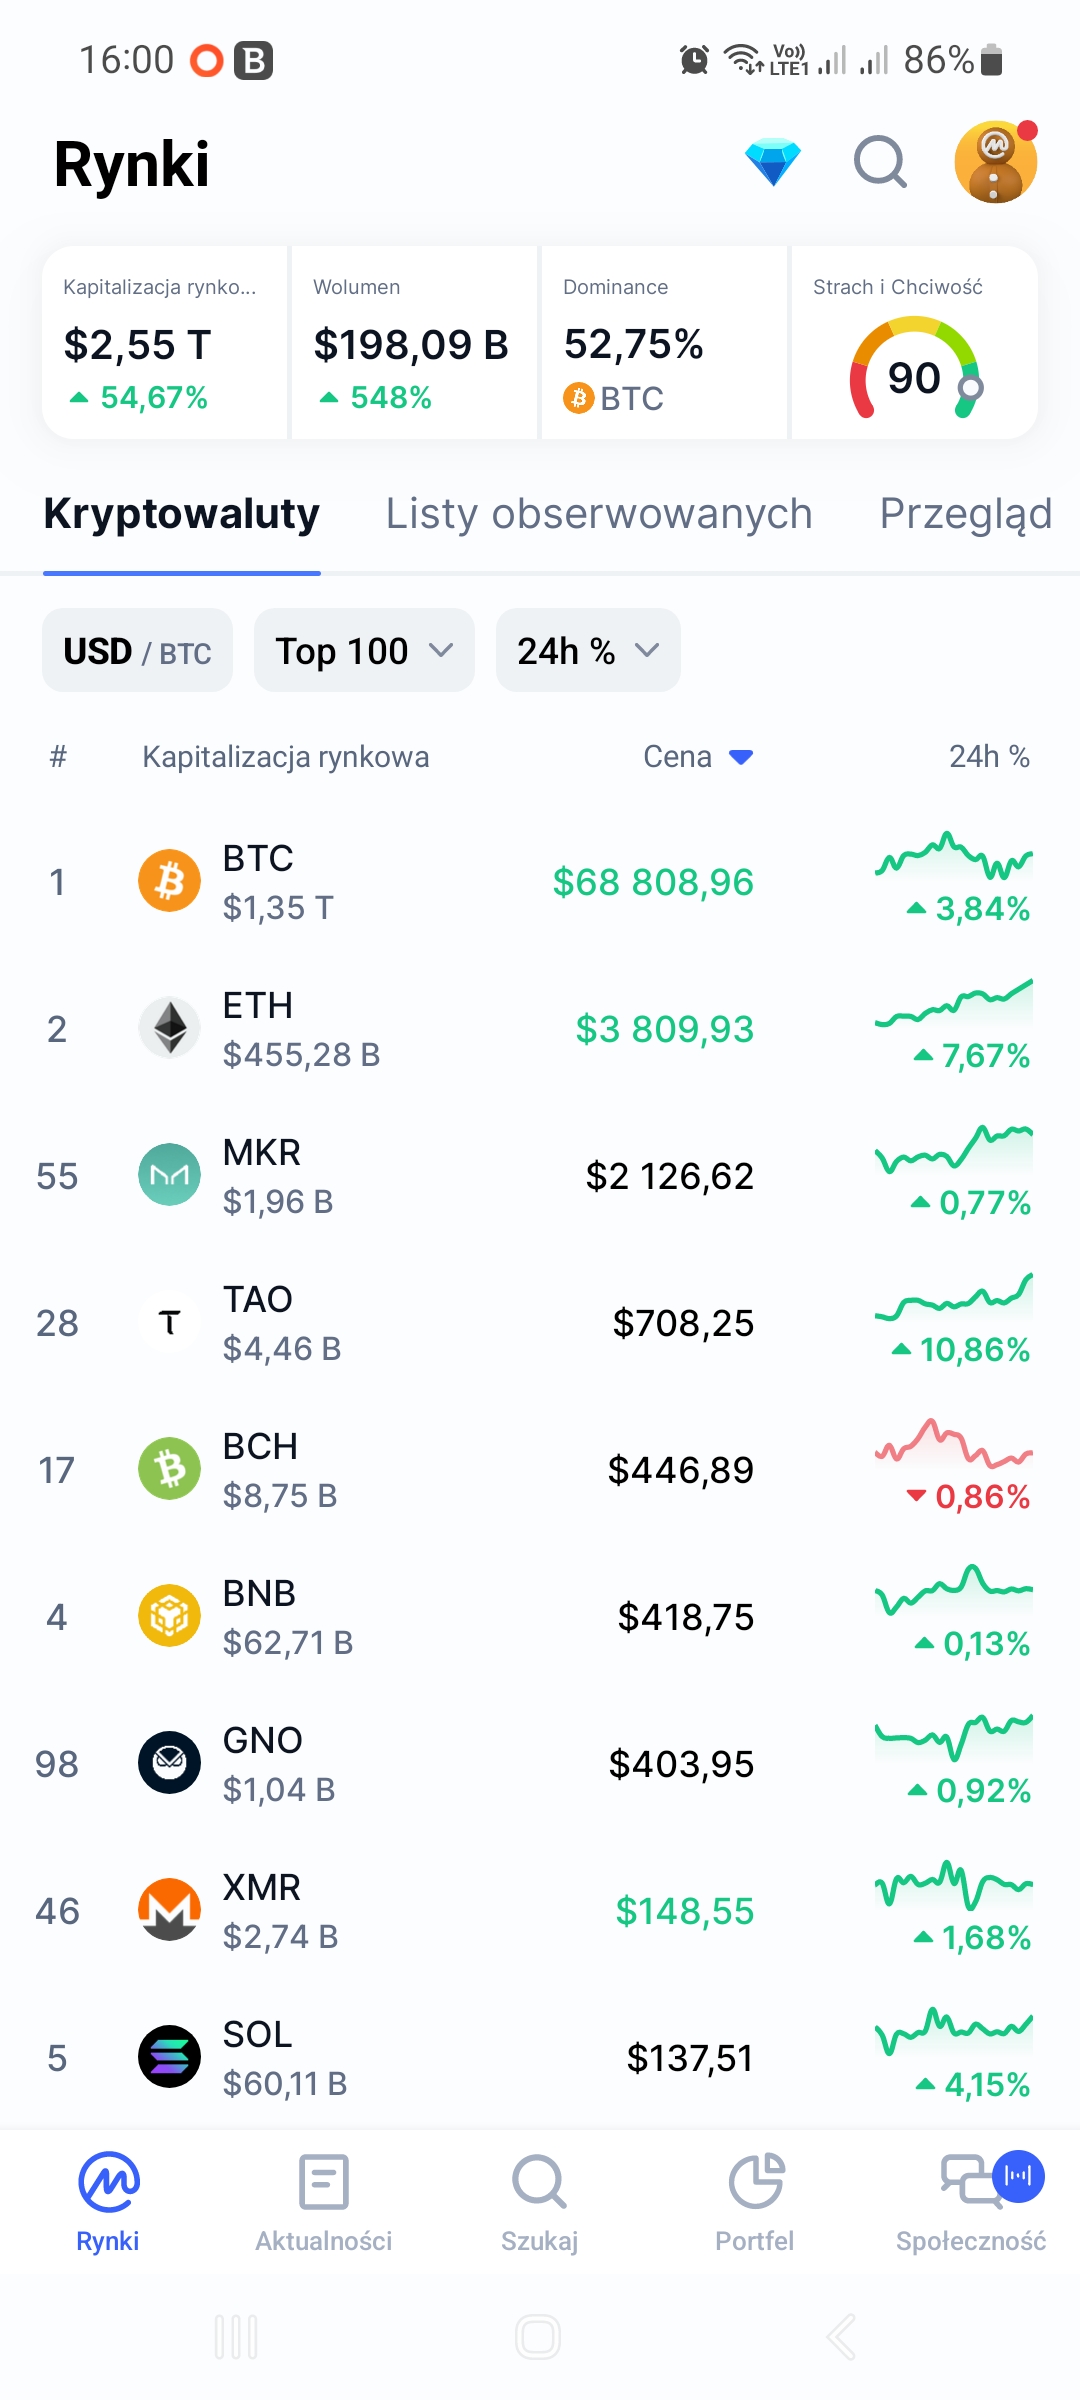
Task: Open search via top magnifier icon
Action: [x=880, y=162]
